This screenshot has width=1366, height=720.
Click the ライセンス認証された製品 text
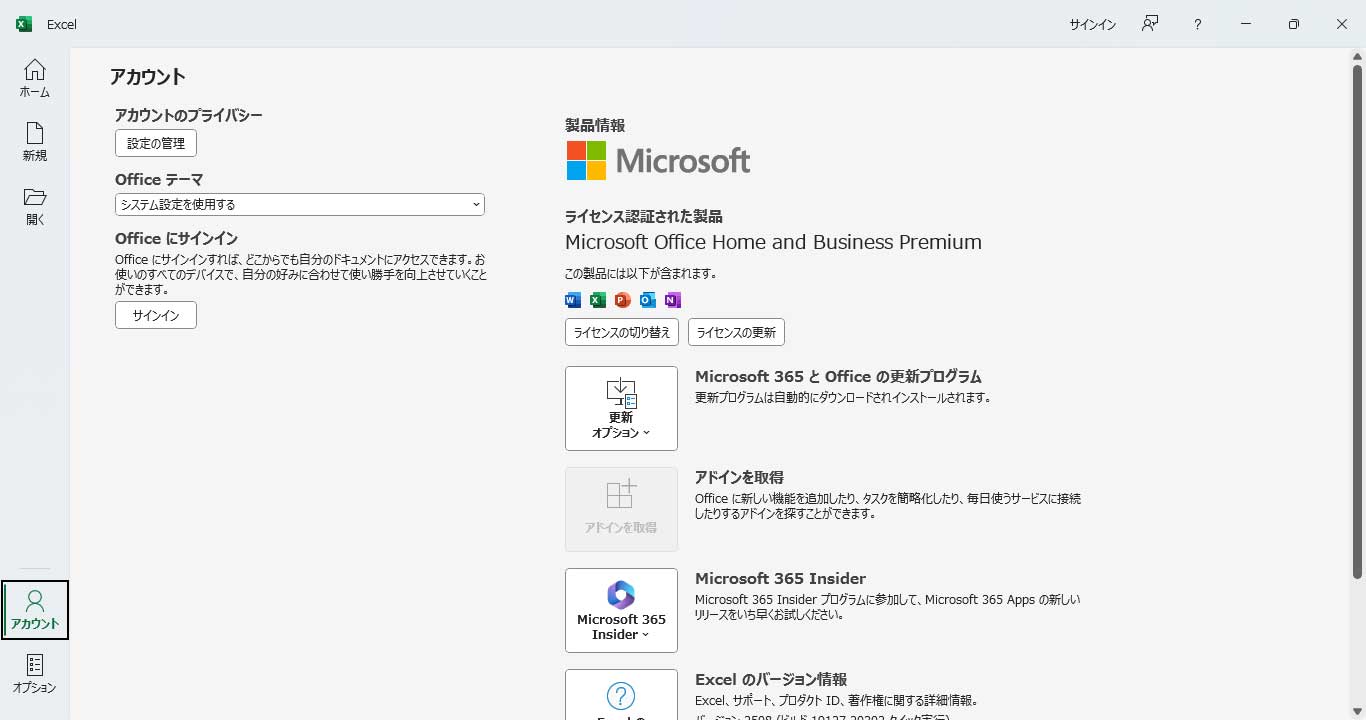(x=644, y=216)
